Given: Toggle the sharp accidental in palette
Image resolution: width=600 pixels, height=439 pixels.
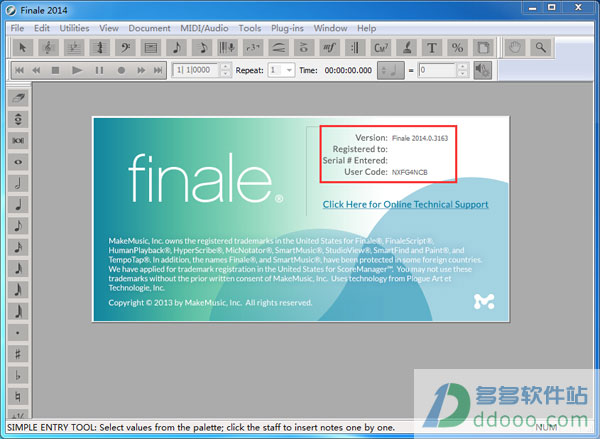Looking at the screenshot, I should [20, 354].
